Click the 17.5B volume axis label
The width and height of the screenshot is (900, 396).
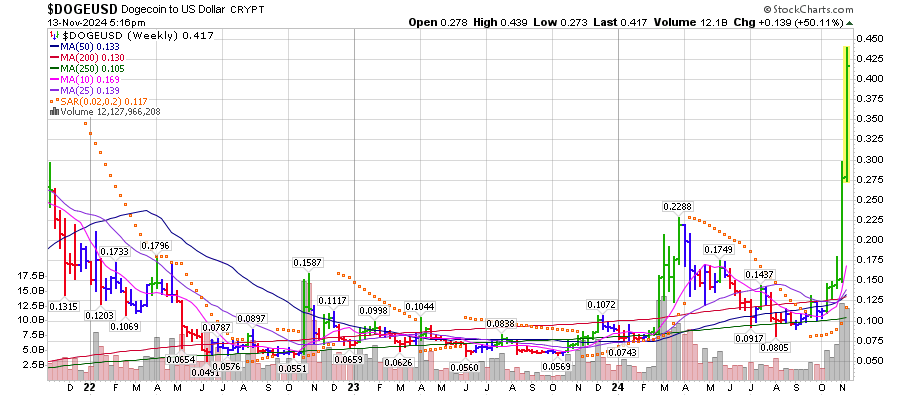pos(32,275)
